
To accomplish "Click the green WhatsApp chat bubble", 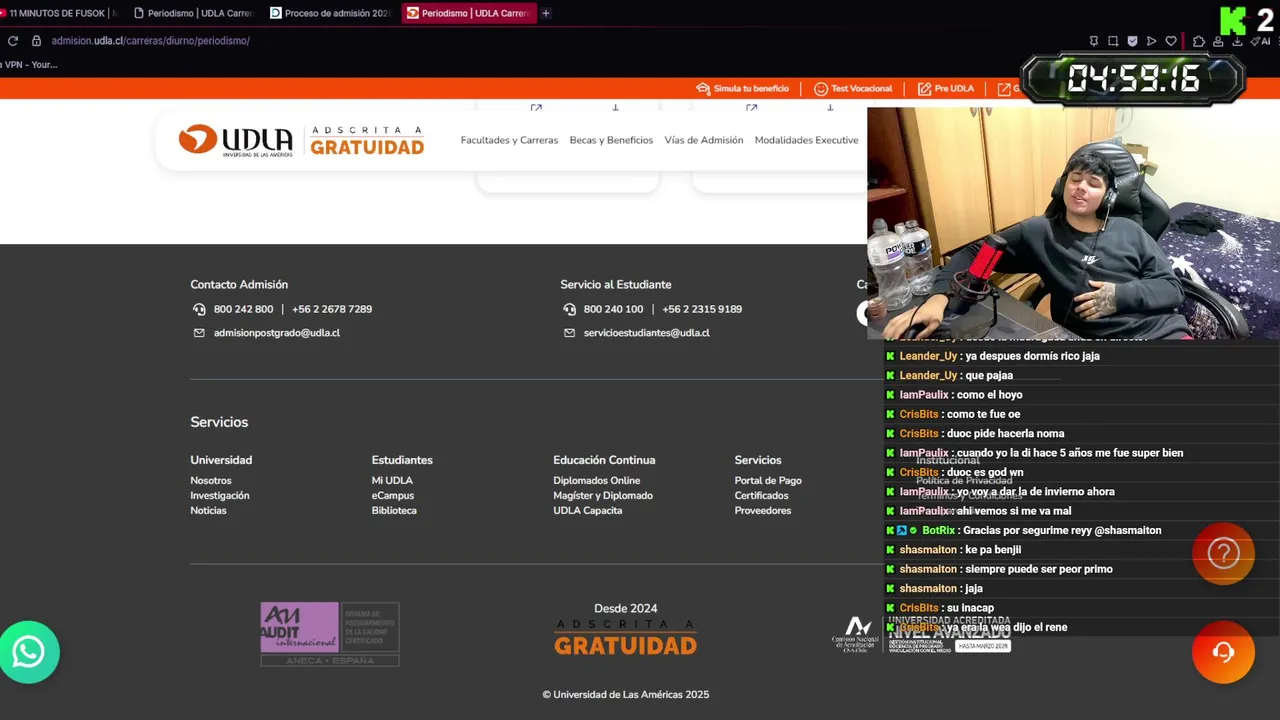I will [x=29, y=652].
